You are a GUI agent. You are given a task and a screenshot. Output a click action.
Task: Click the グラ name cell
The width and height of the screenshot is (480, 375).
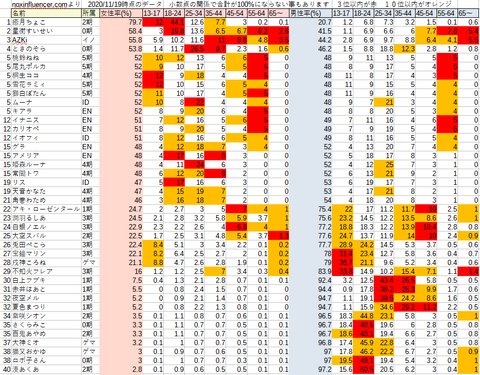[47, 147]
